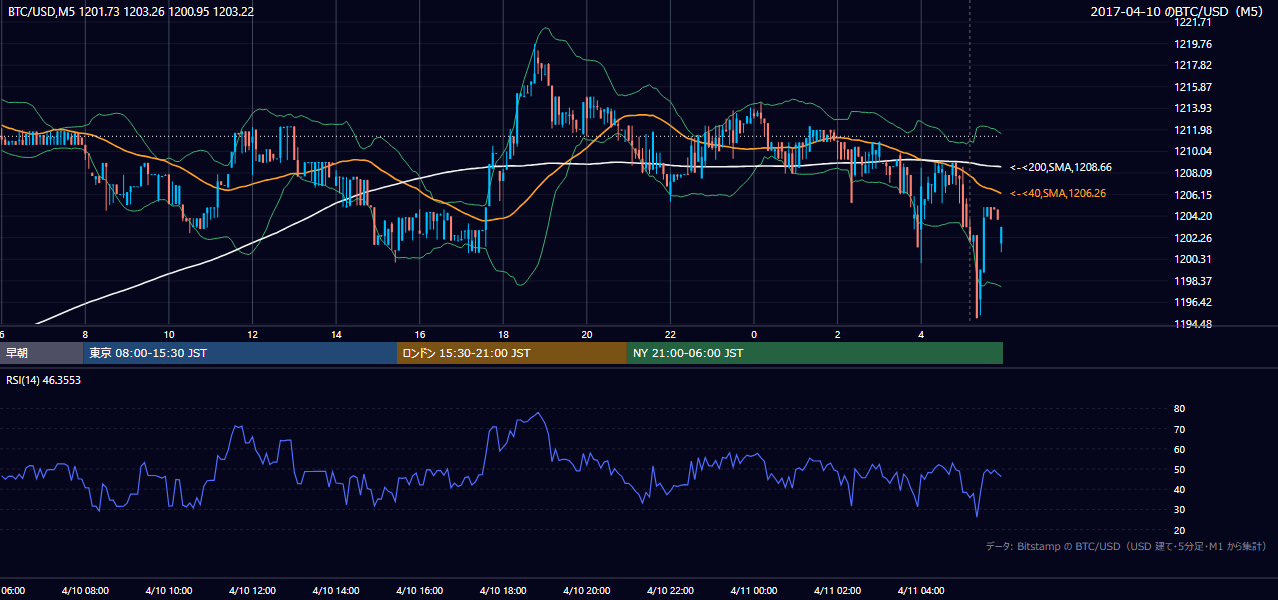The height and width of the screenshot is (600, 1278).
Task: Click the ロンドン 15:30-21:00 JST session bar
Action: pyautogui.click(x=511, y=353)
